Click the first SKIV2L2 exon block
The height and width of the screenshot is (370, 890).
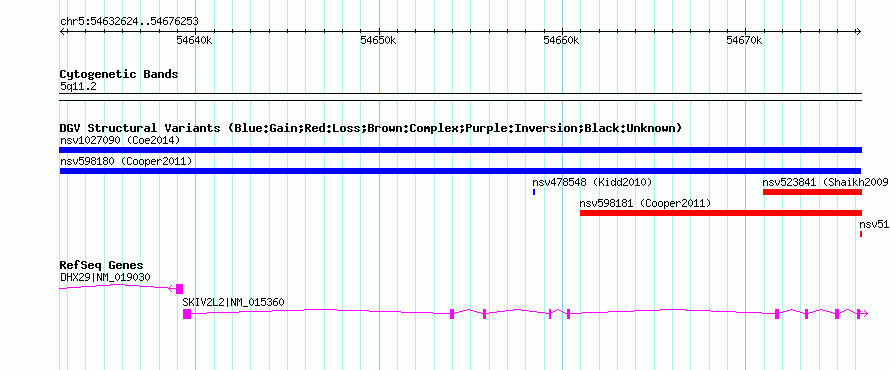point(187,314)
